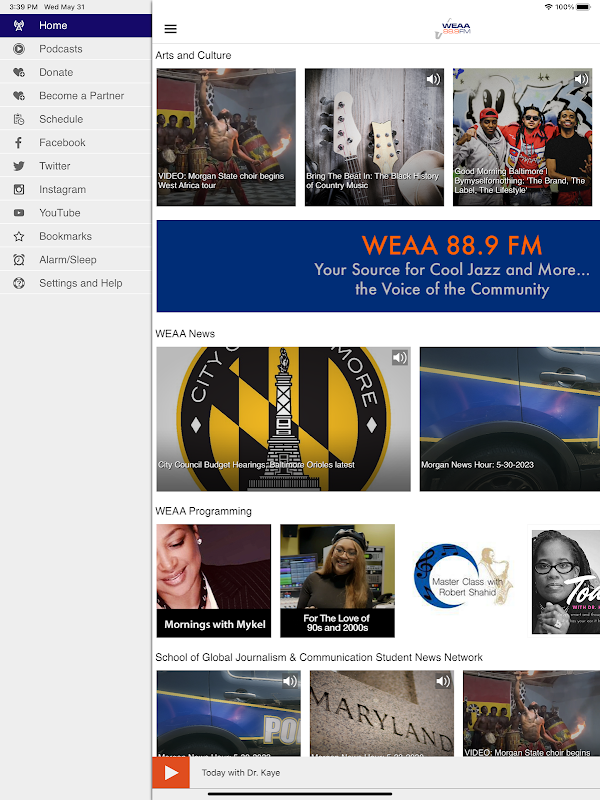Tap the WEAA News section heading
The width and height of the screenshot is (600, 800).
click(185, 334)
